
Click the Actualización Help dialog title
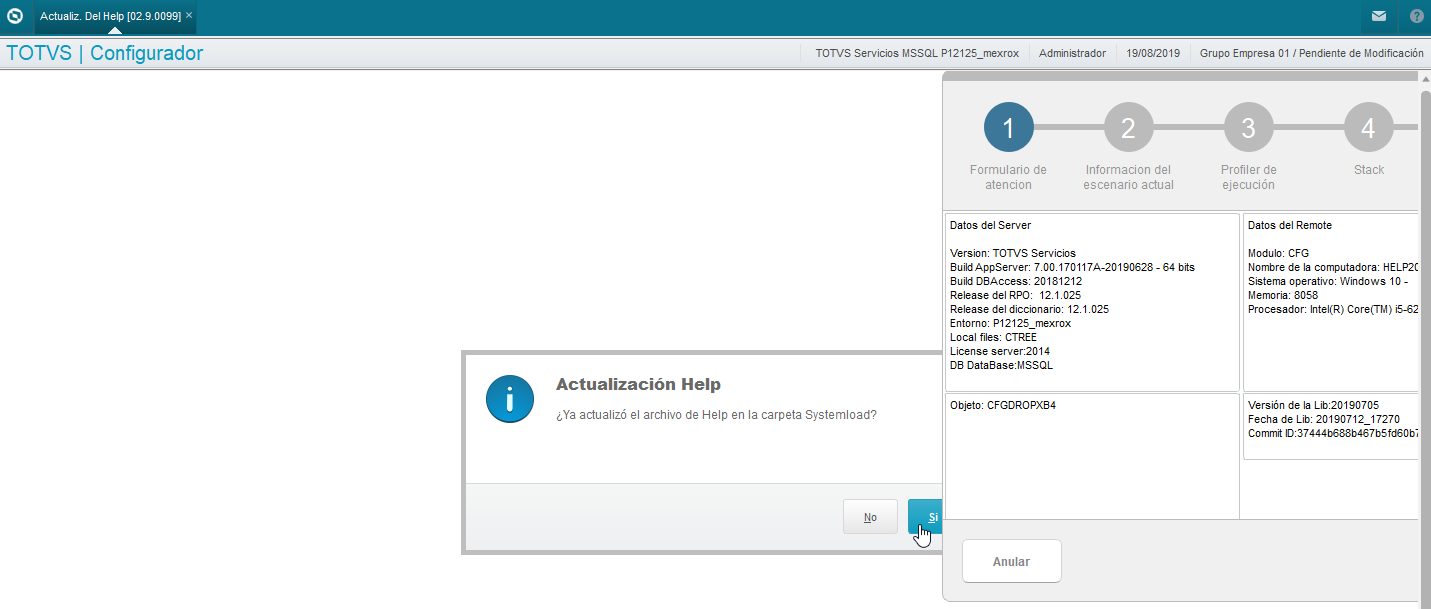[x=638, y=384]
